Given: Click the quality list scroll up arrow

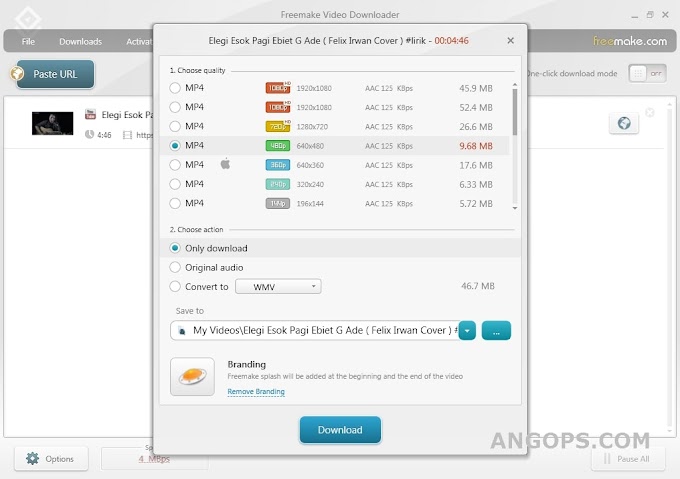Looking at the screenshot, I should [x=515, y=85].
